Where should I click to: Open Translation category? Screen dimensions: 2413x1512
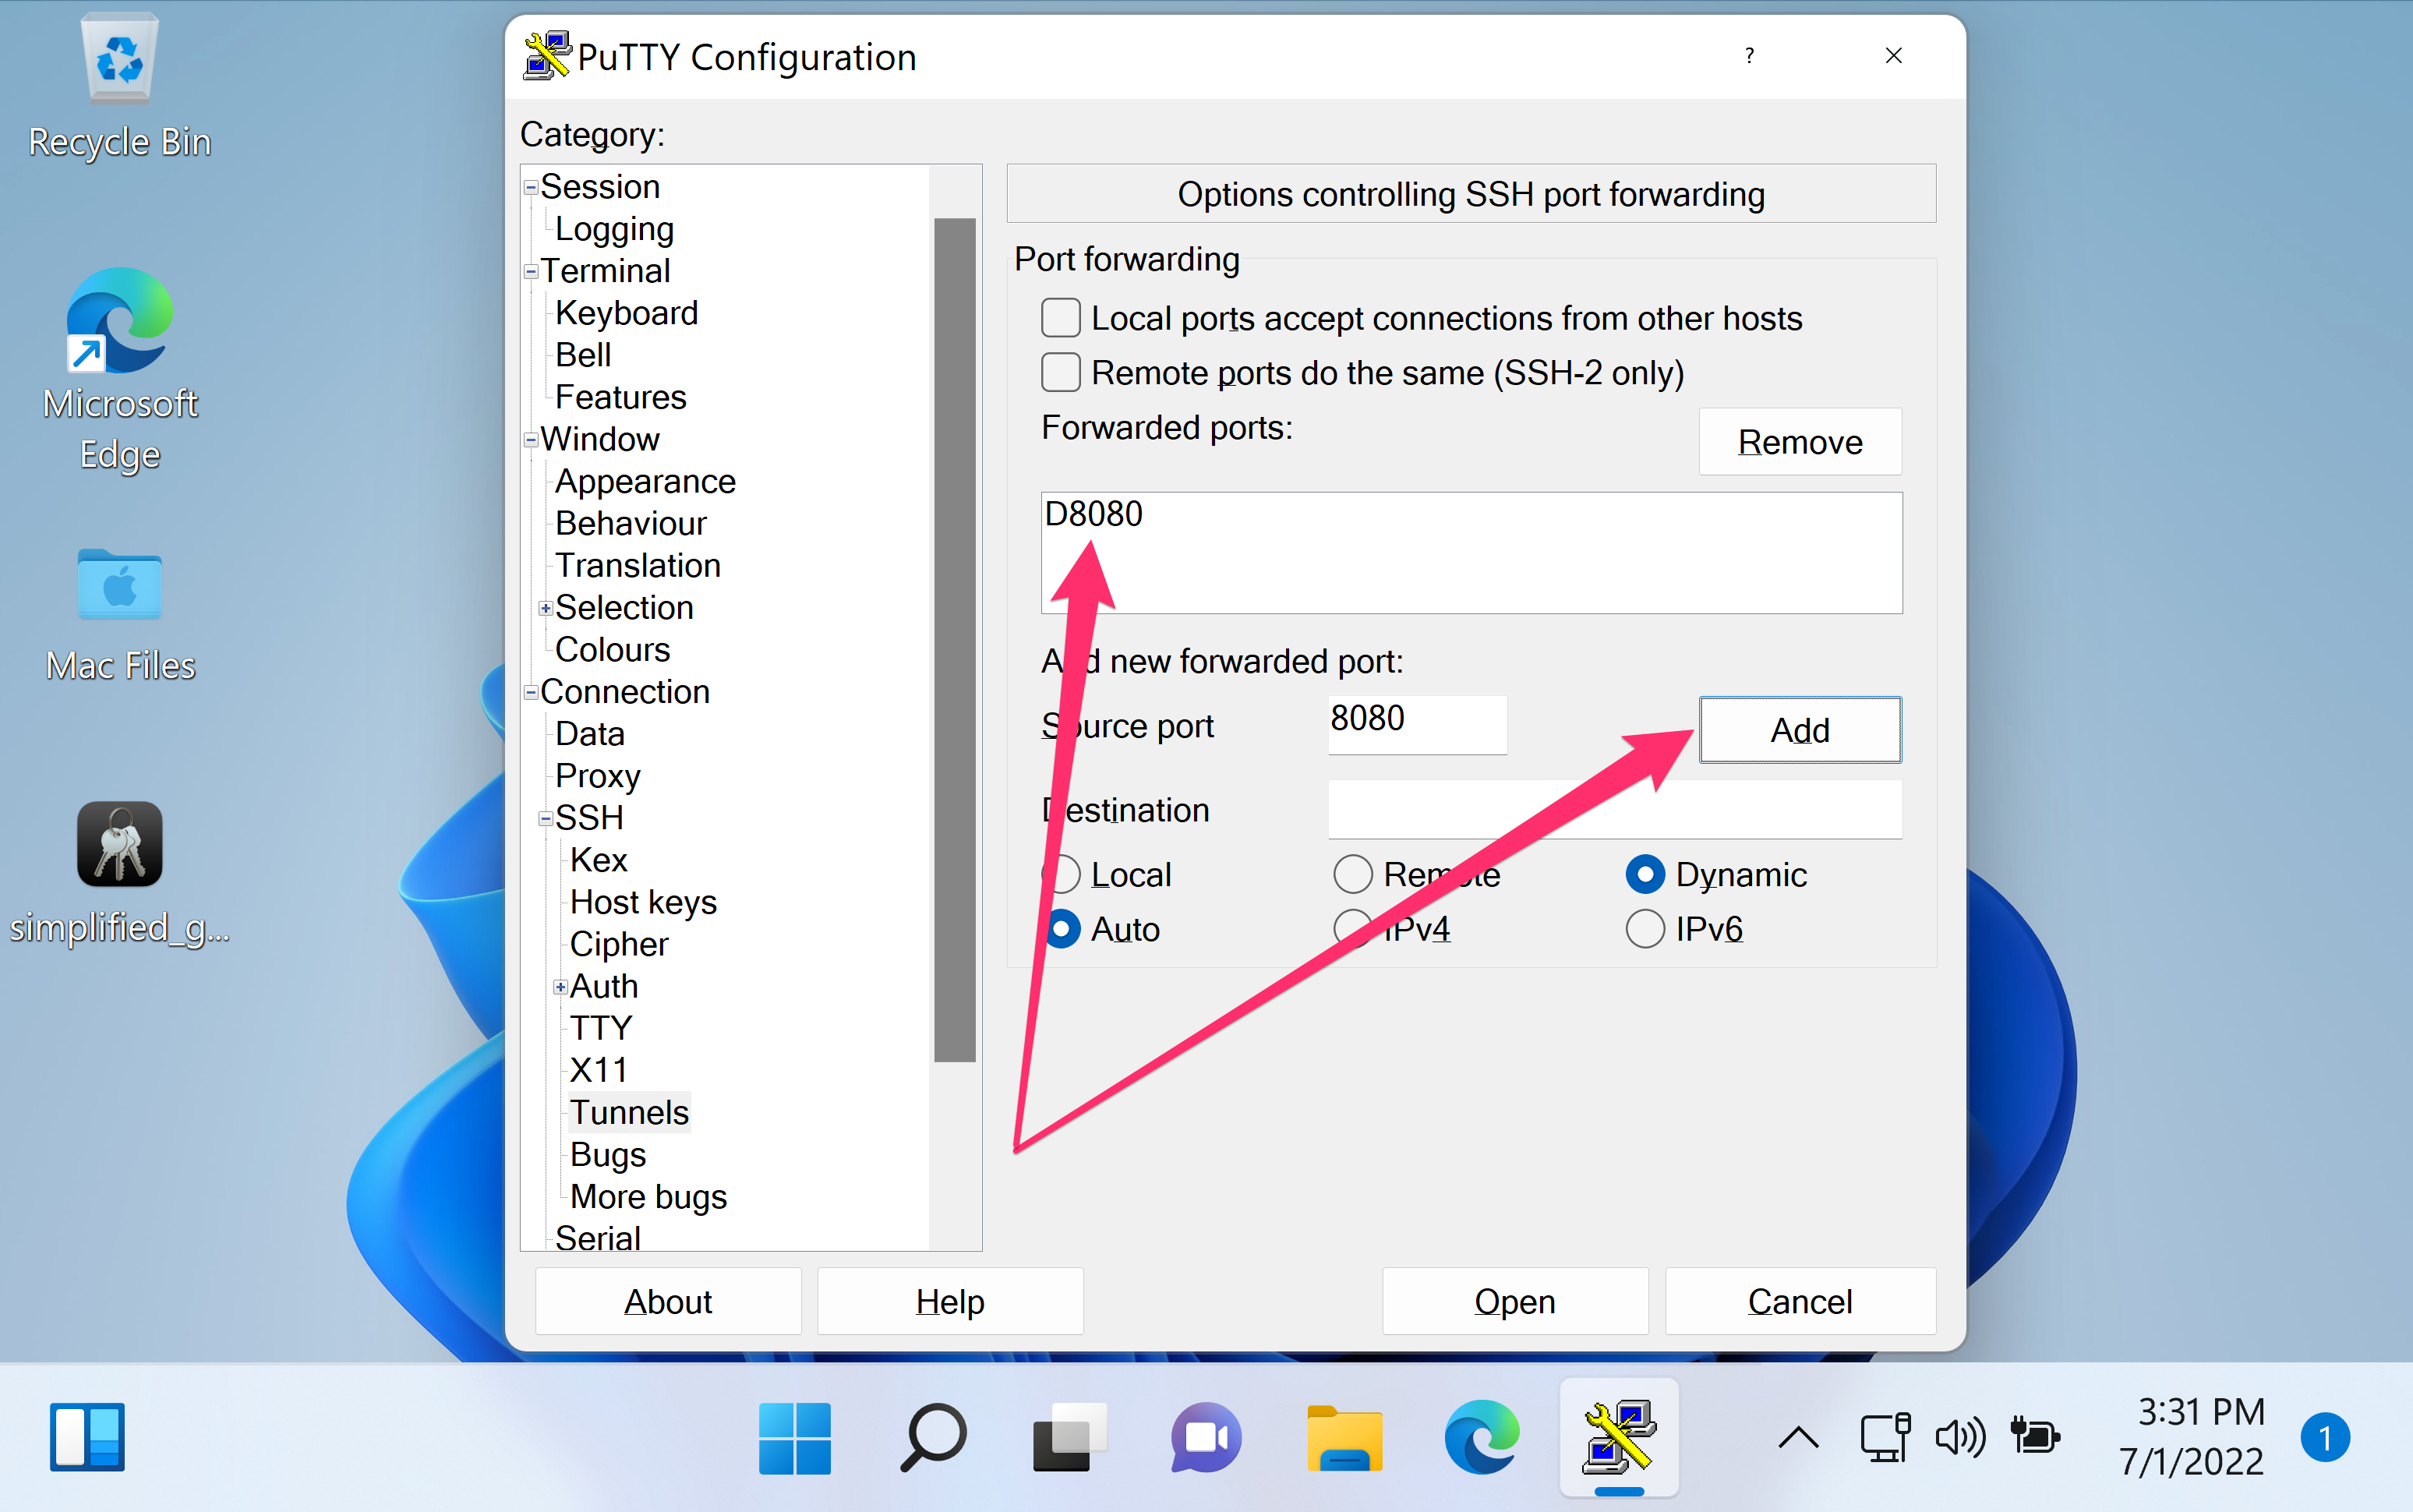(638, 566)
